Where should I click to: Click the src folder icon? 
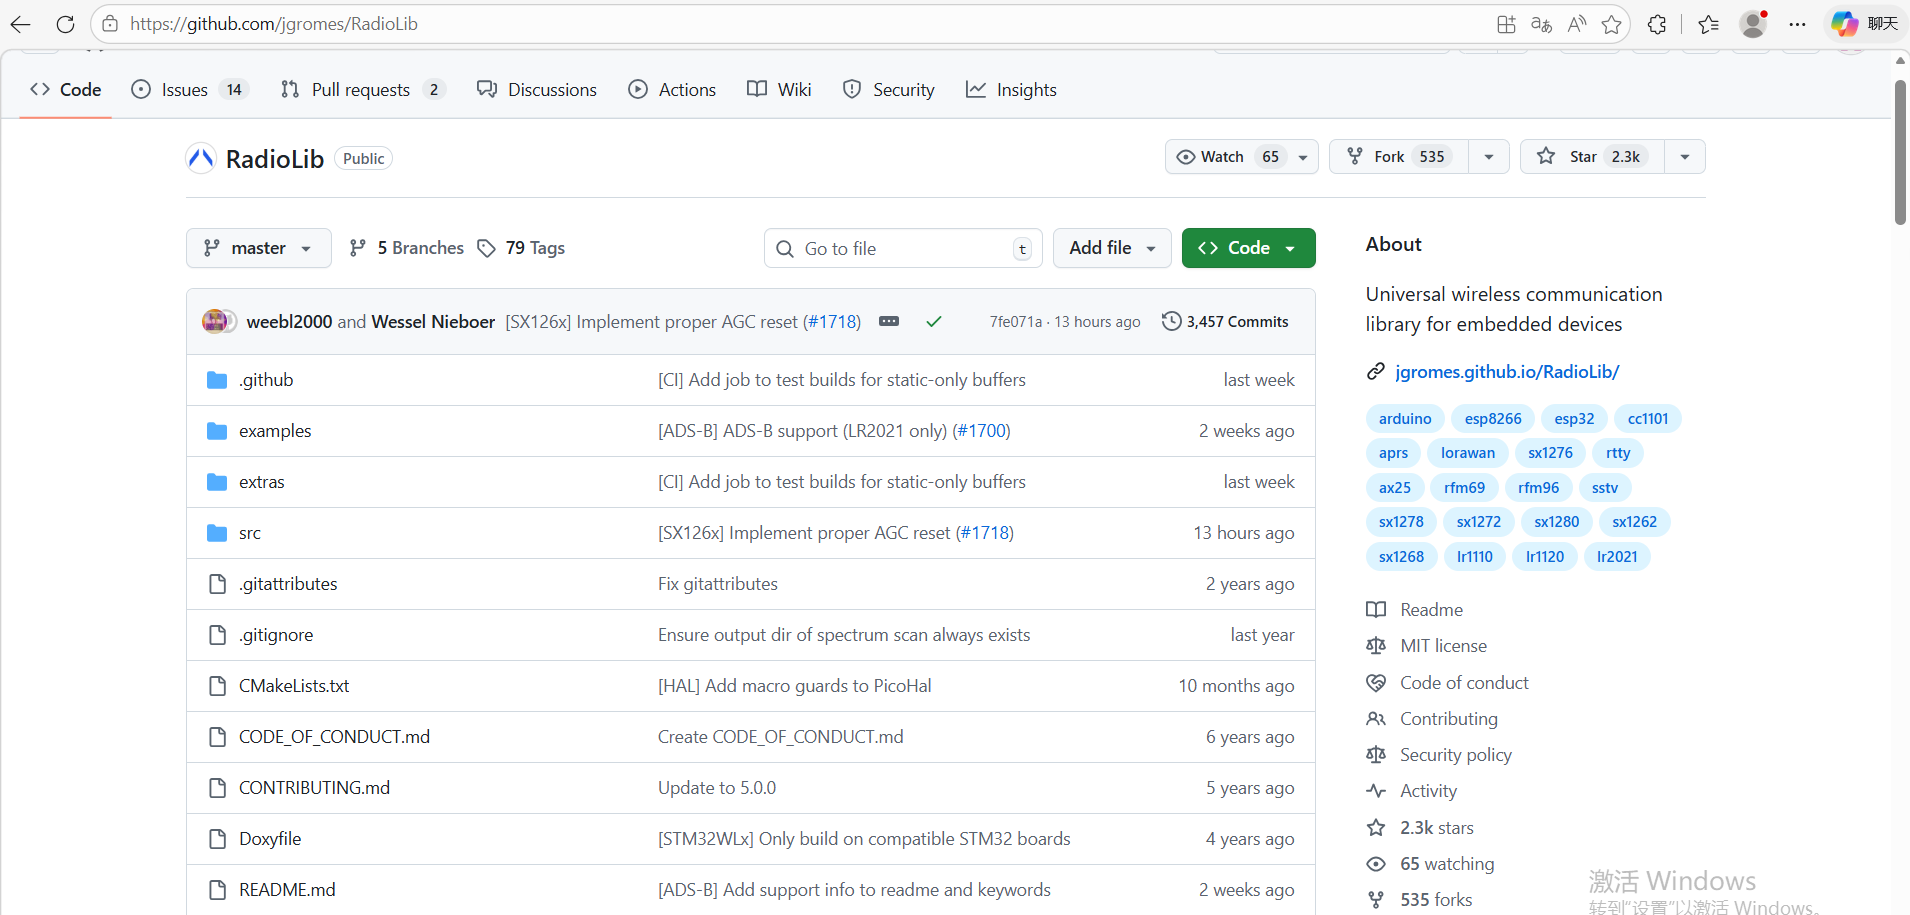(x=217, y=533)
